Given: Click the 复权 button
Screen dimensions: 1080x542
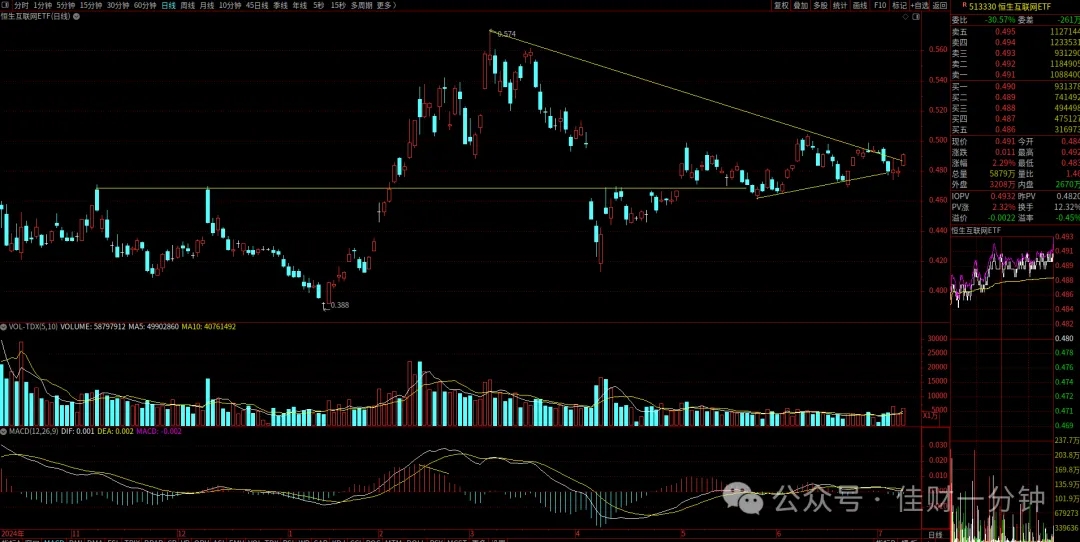Looking at the screenshot, I should (780, 5).
